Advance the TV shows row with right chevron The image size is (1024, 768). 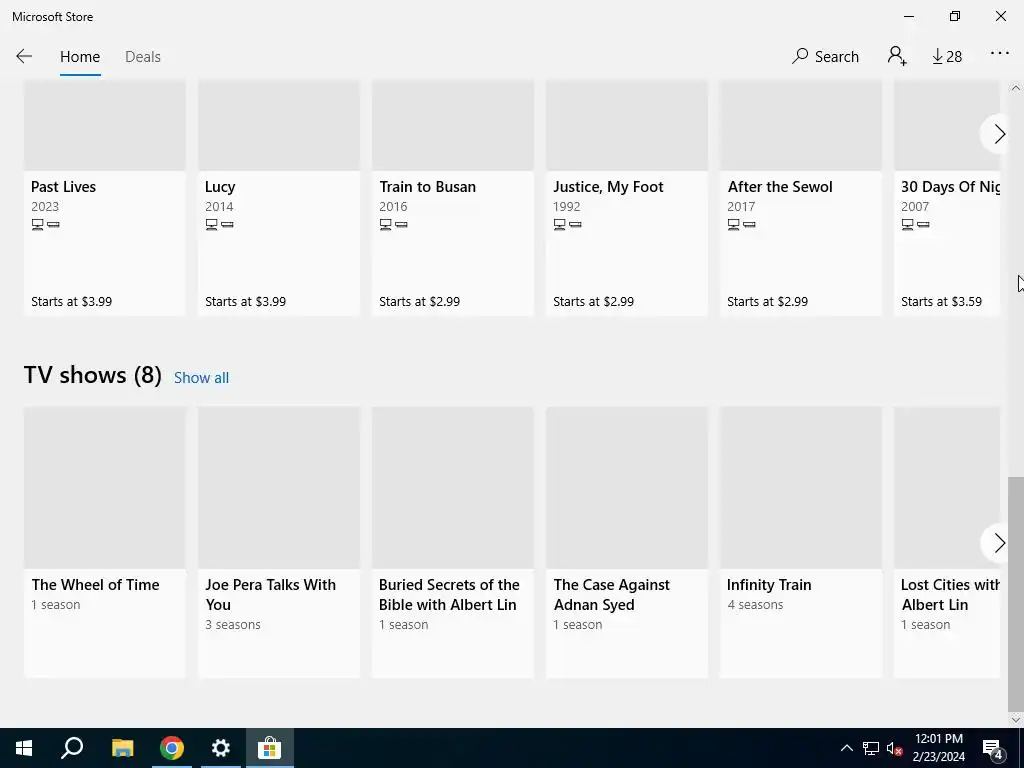click(x=999, y=543)
